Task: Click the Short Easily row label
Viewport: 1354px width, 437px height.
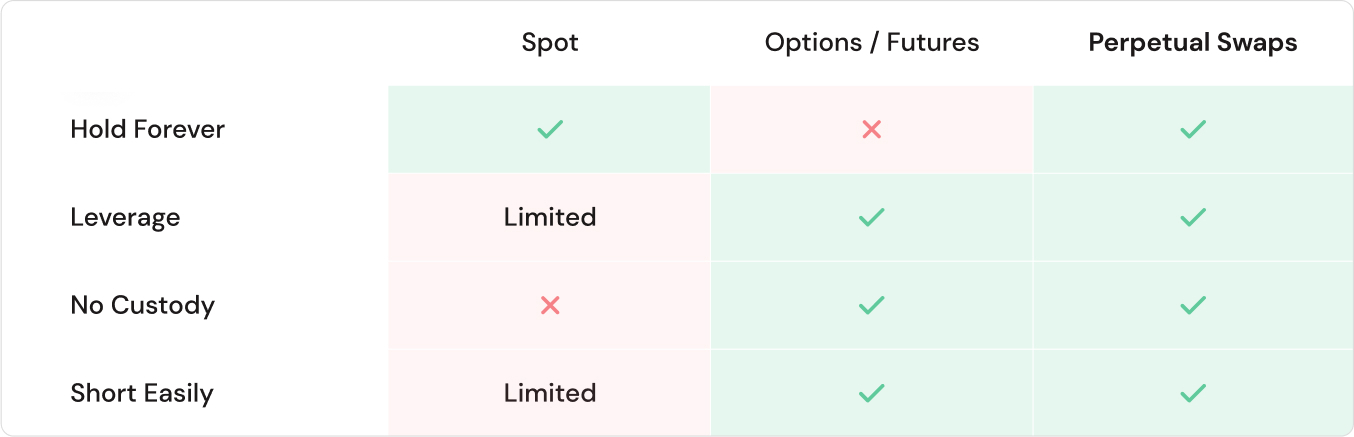Action: [141, 393]
